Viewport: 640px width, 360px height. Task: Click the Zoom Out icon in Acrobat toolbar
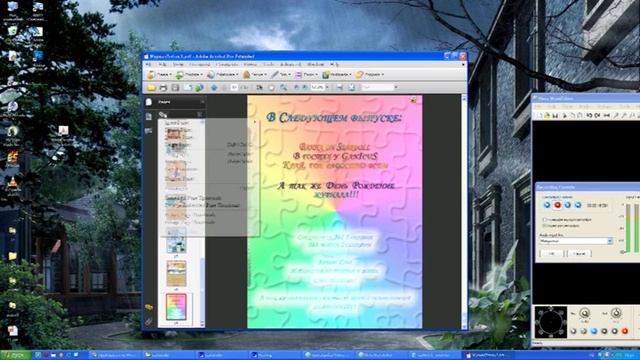pos(296,87)
